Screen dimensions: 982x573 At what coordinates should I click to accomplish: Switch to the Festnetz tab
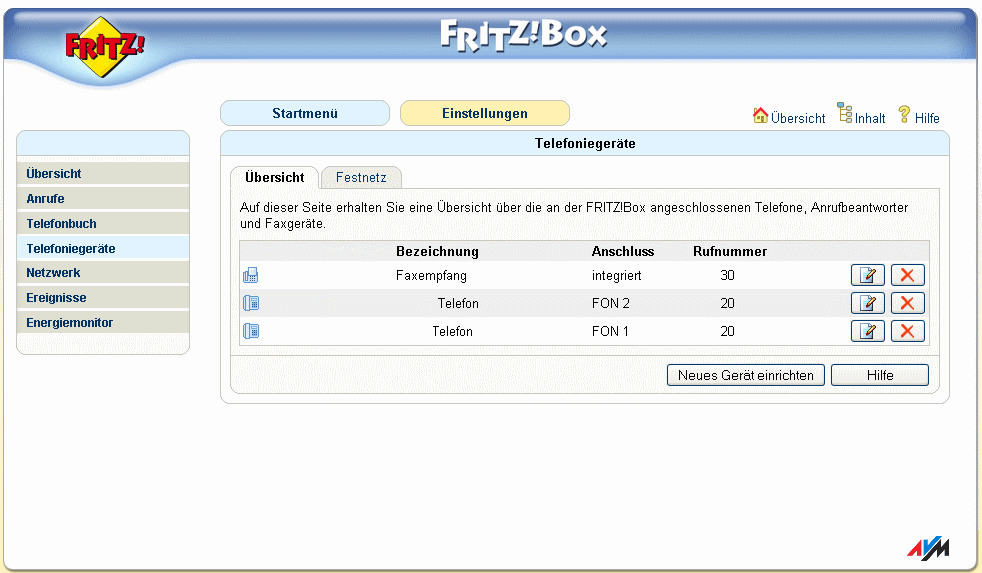(361, 178)
